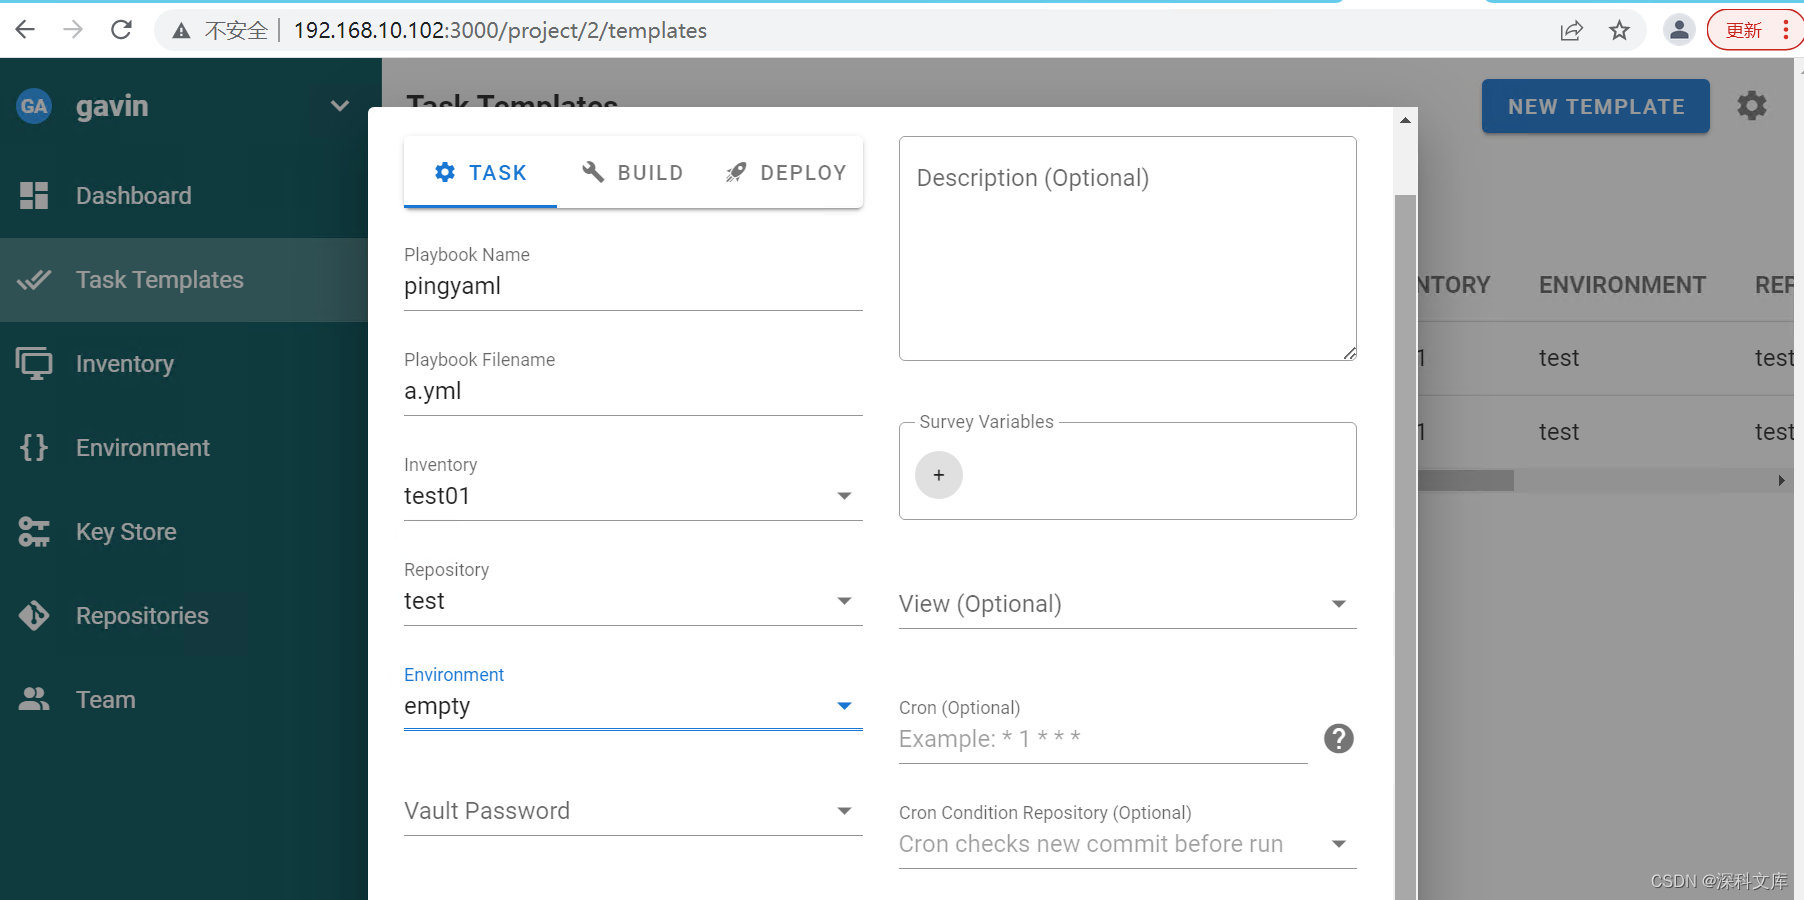Image resolution: width=1804 pixels, height=900 pixels.
Task: Click the Cron (Optional) input field
Action: coord(1103,739)
